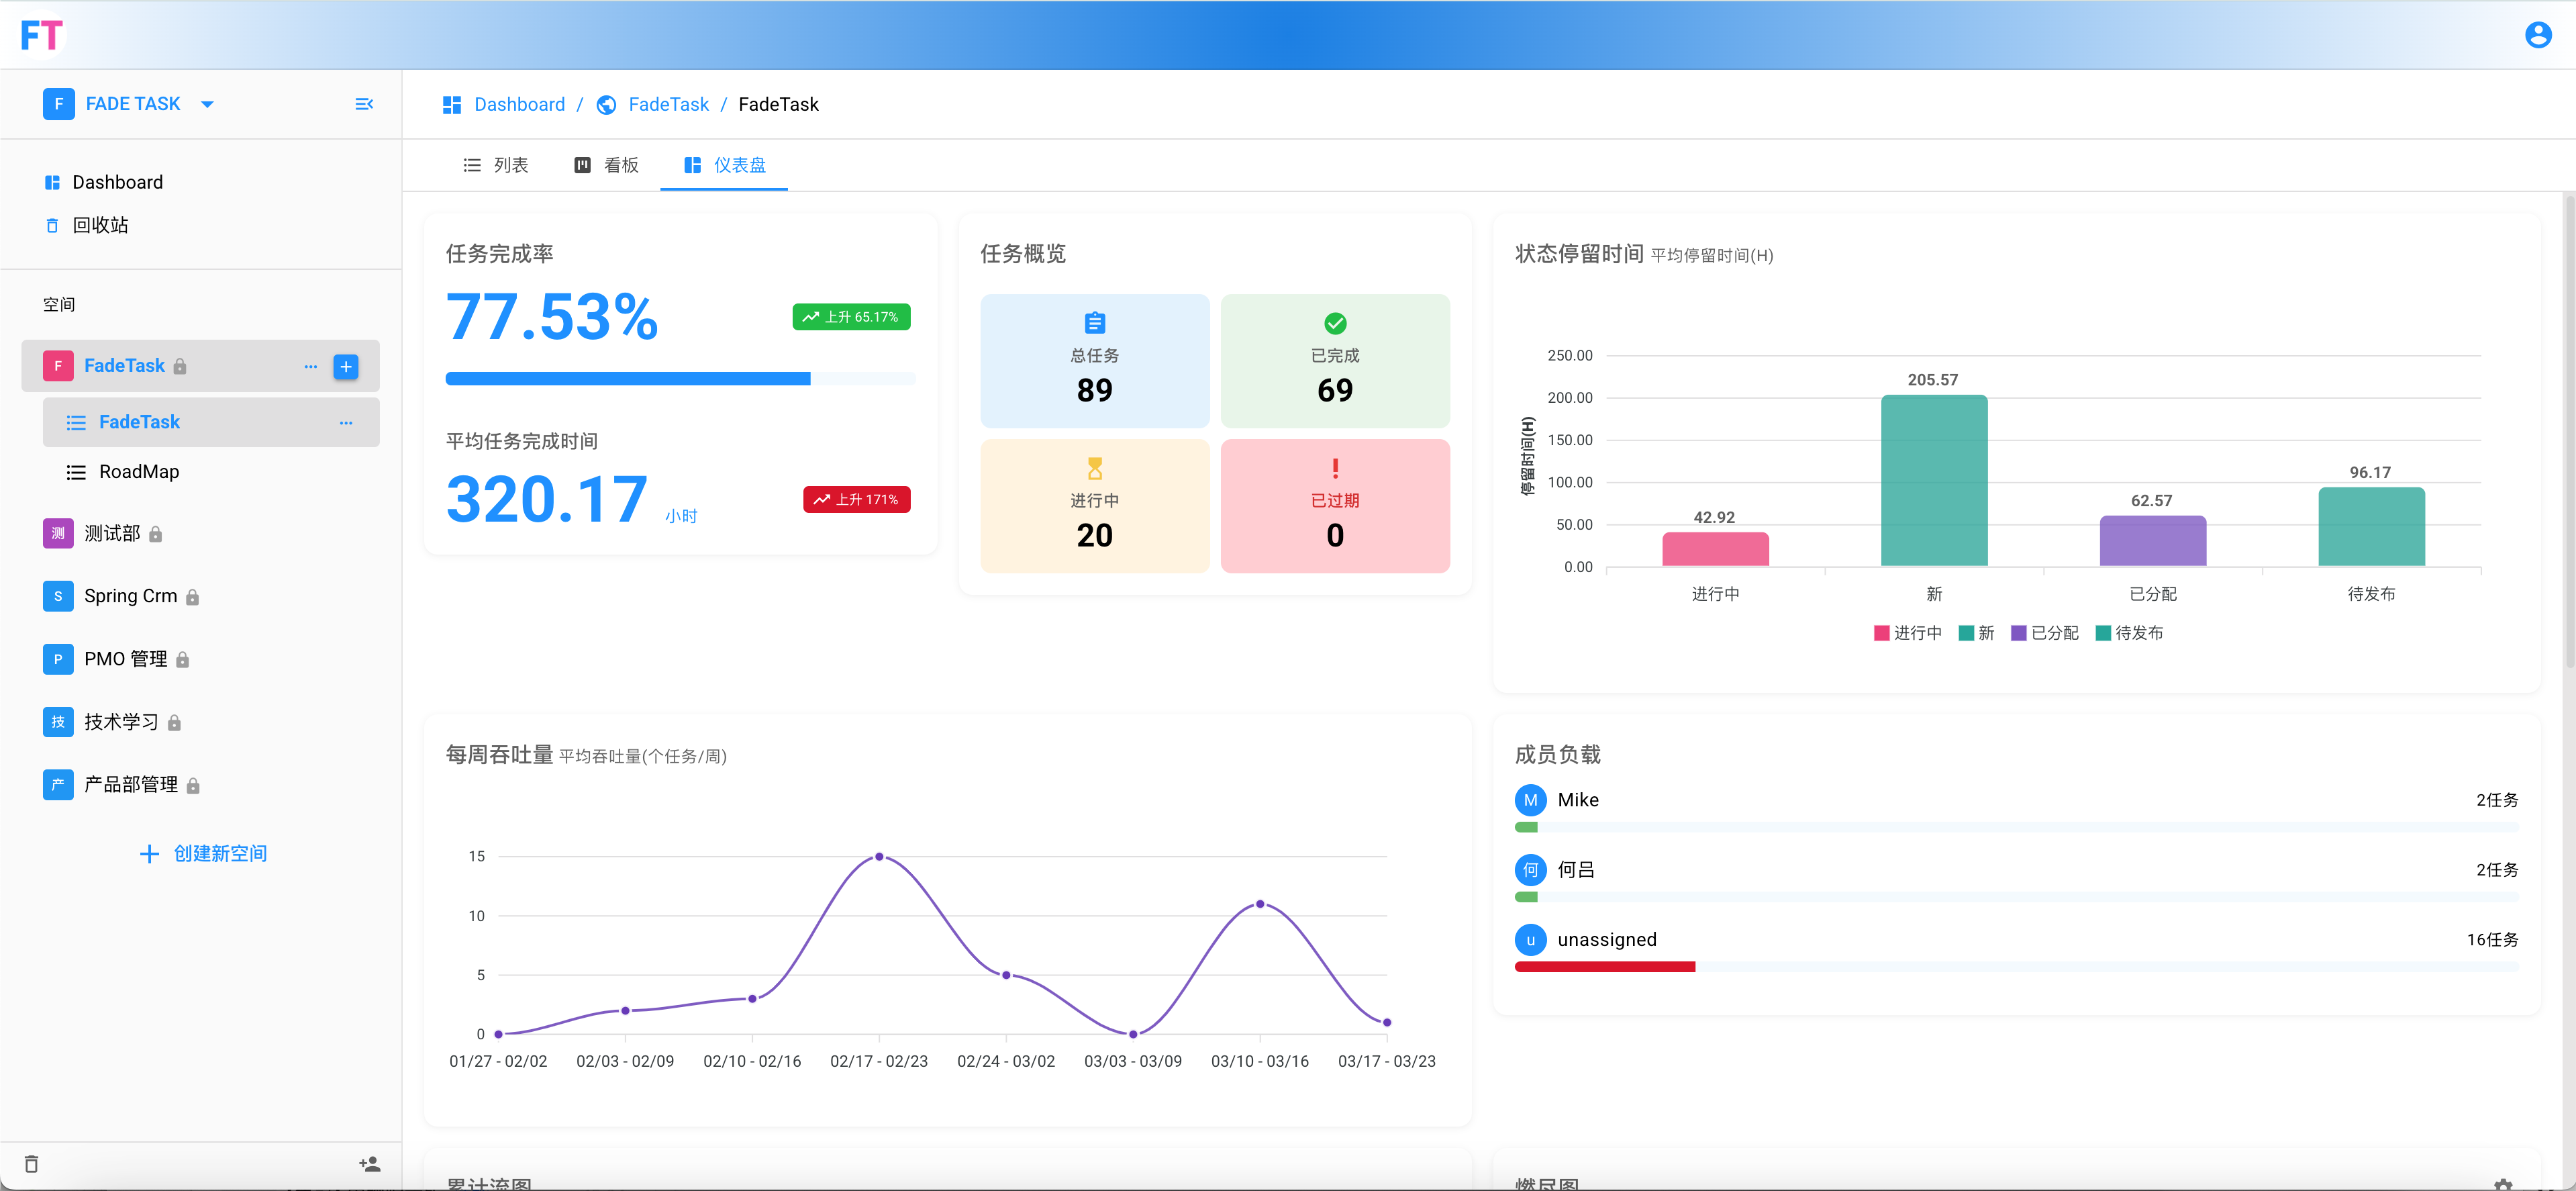Click Mike's avatar in 成员负载
Viewport: 2576px width, 1191px height.
point(1530,800)
